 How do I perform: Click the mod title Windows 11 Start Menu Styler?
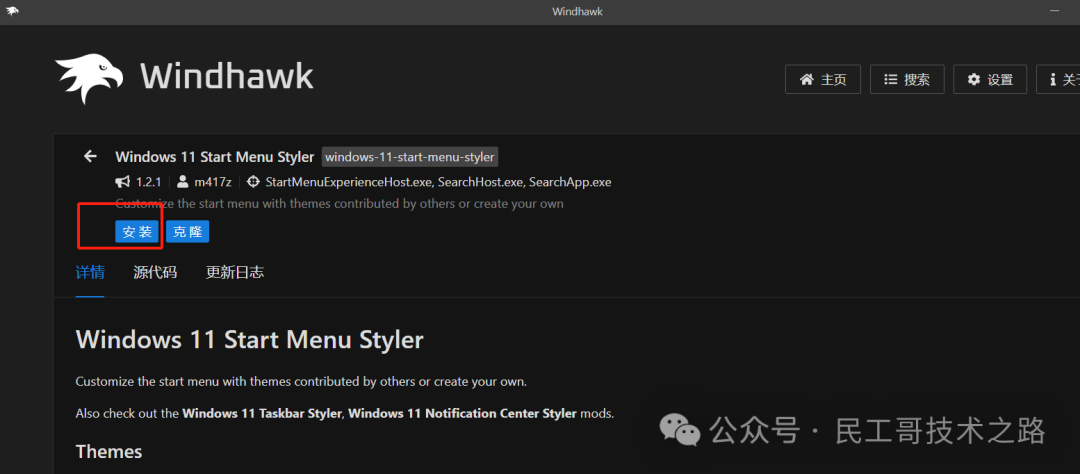[215, 157]
